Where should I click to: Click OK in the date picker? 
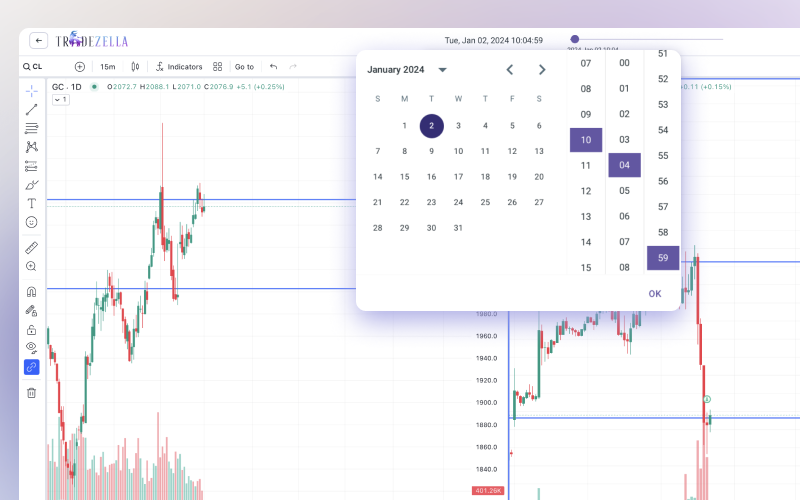coord(655,294)
